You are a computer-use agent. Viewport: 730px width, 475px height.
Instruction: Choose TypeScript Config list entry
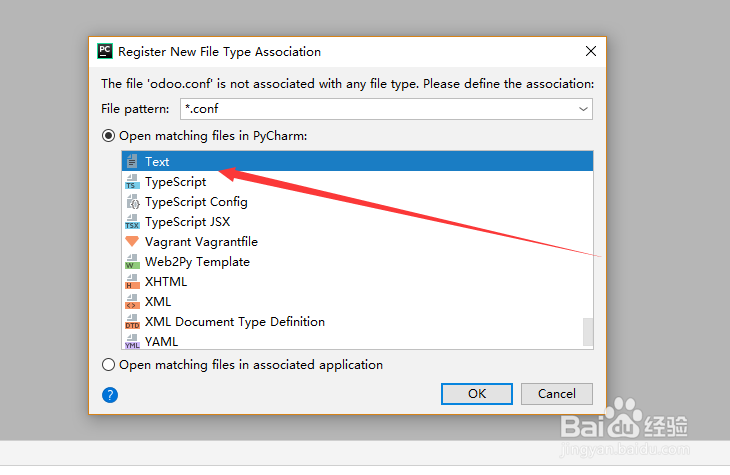coord(357,202)
